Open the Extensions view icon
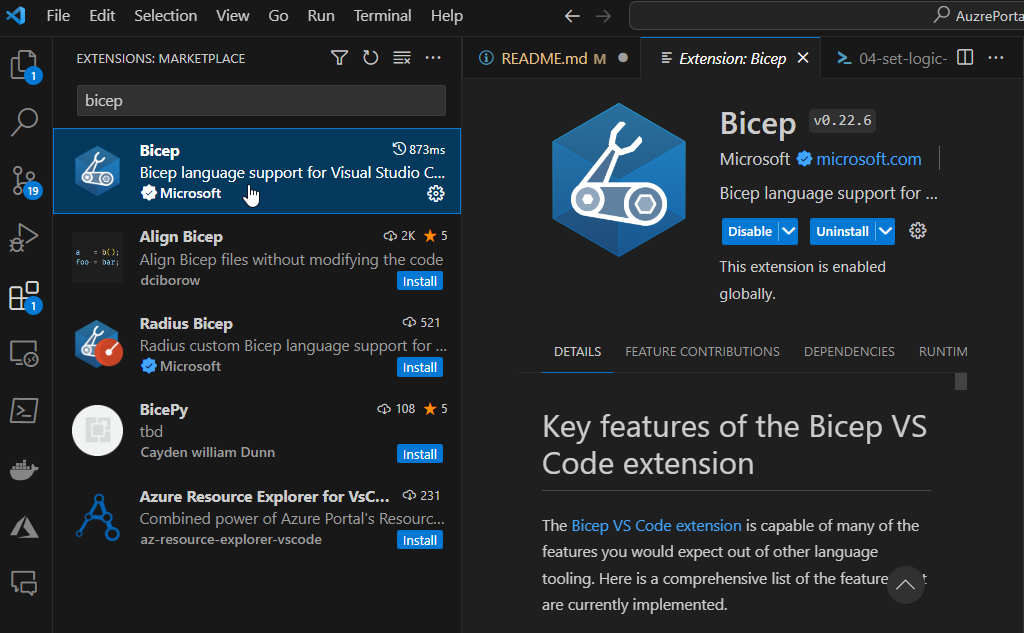1024x633 pixels. pyautogui.click(x=25, y=297)
